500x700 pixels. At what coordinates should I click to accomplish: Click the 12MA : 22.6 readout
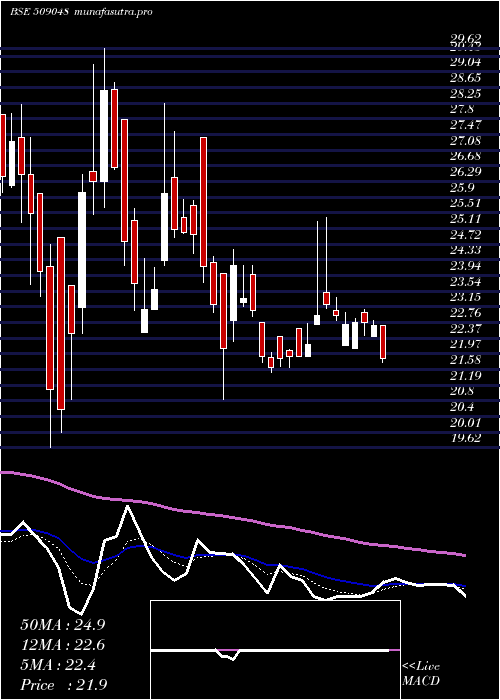point(62,645)
